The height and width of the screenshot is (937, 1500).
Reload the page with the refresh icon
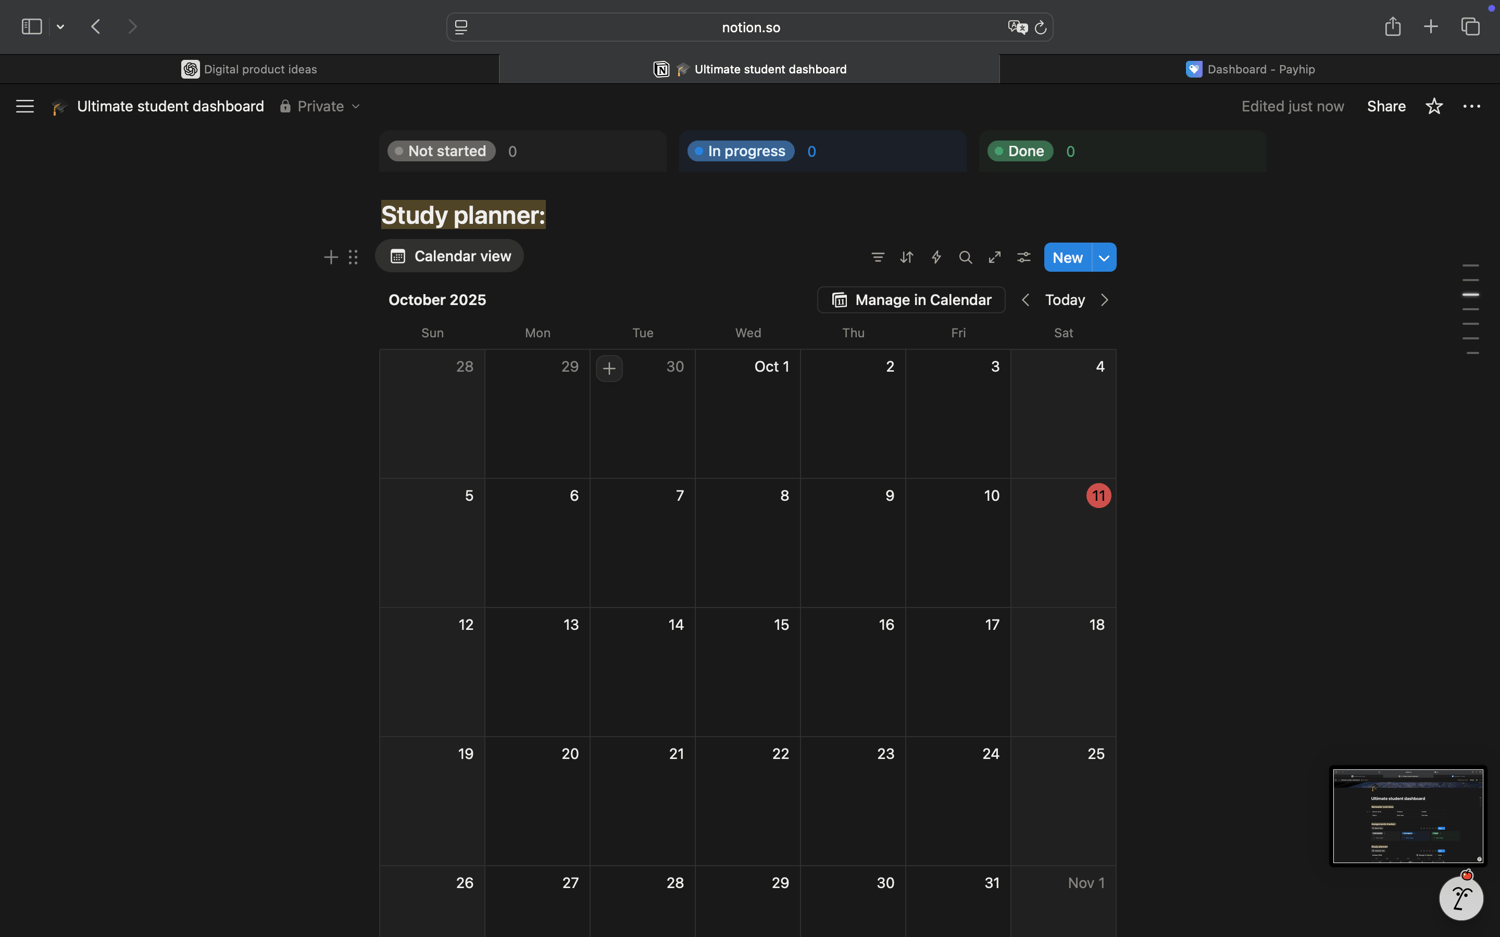point(1041,27)
